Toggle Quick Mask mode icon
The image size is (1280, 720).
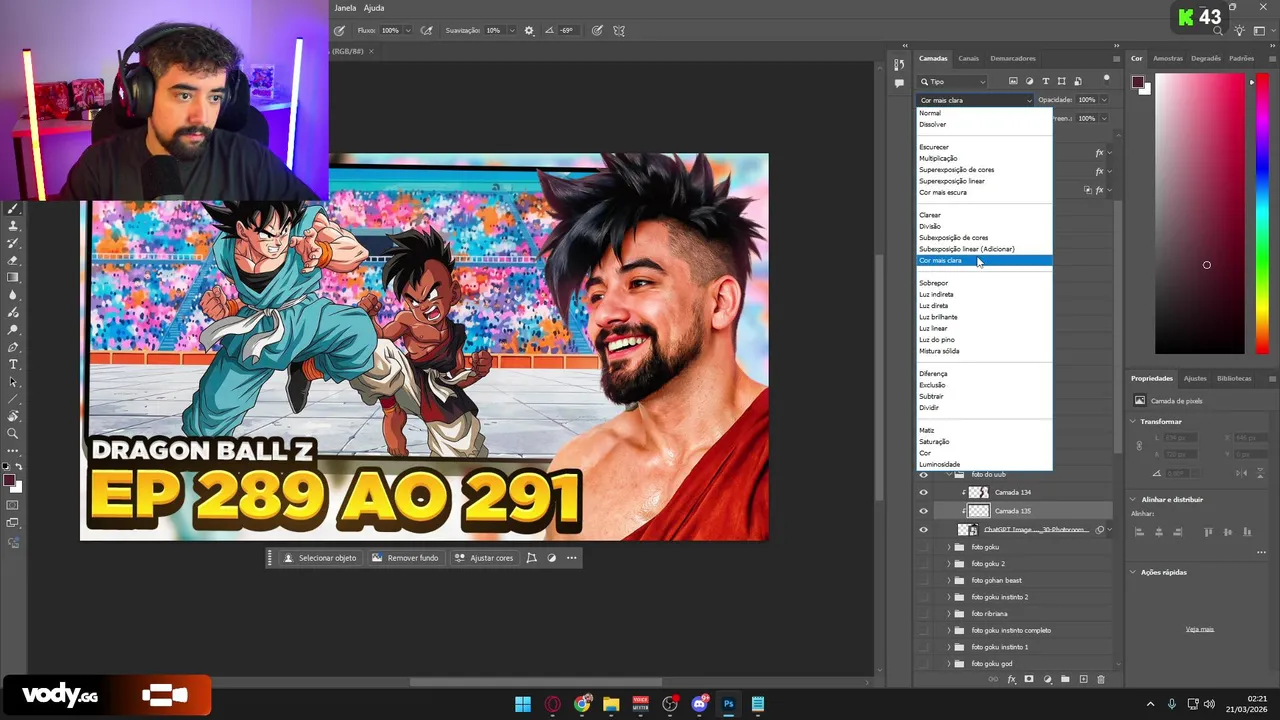coord(13,505)
